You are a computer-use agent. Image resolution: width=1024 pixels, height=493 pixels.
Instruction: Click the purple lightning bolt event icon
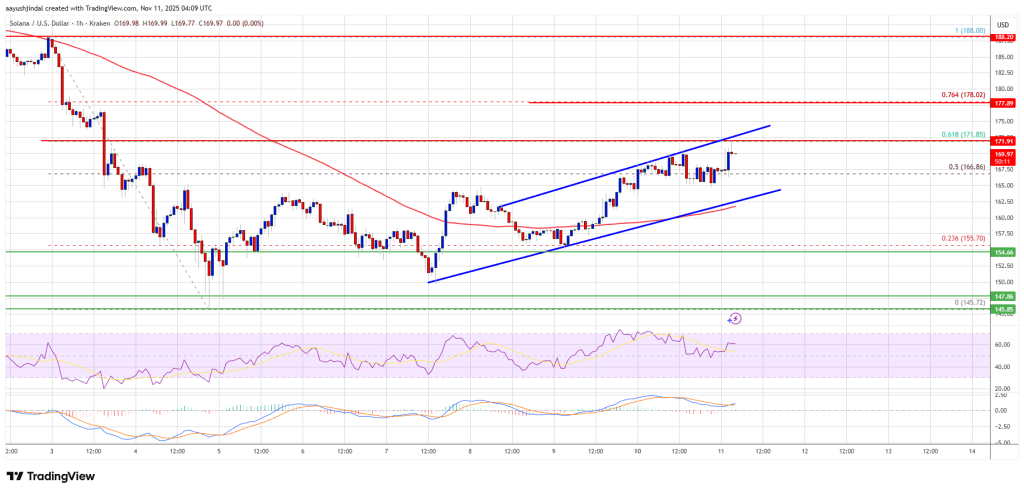click(x=735, y=319)
